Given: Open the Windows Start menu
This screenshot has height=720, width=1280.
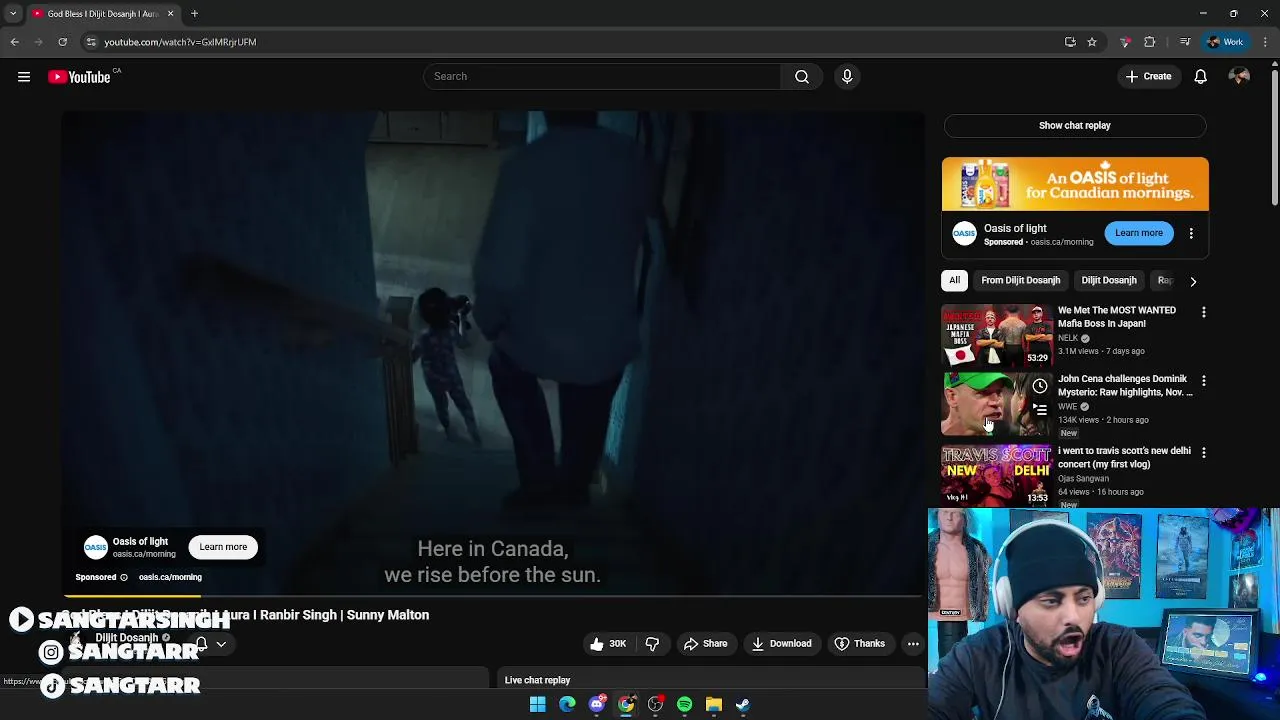Looking at the screenshot, I should point(538,705).
